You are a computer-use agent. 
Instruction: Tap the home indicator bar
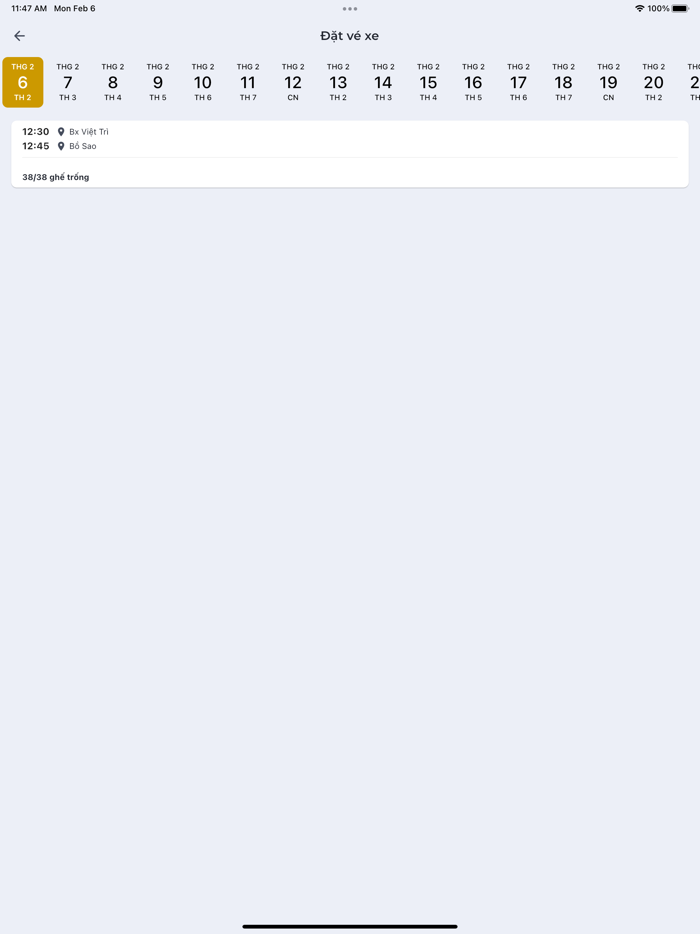click(350, 926)
